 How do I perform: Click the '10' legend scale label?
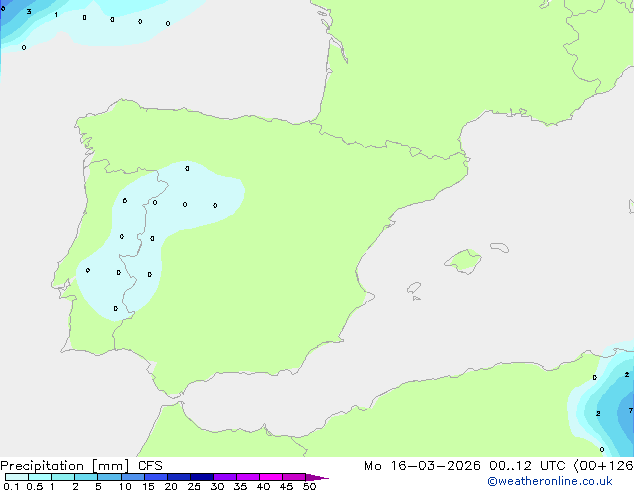tap(125, 486)
